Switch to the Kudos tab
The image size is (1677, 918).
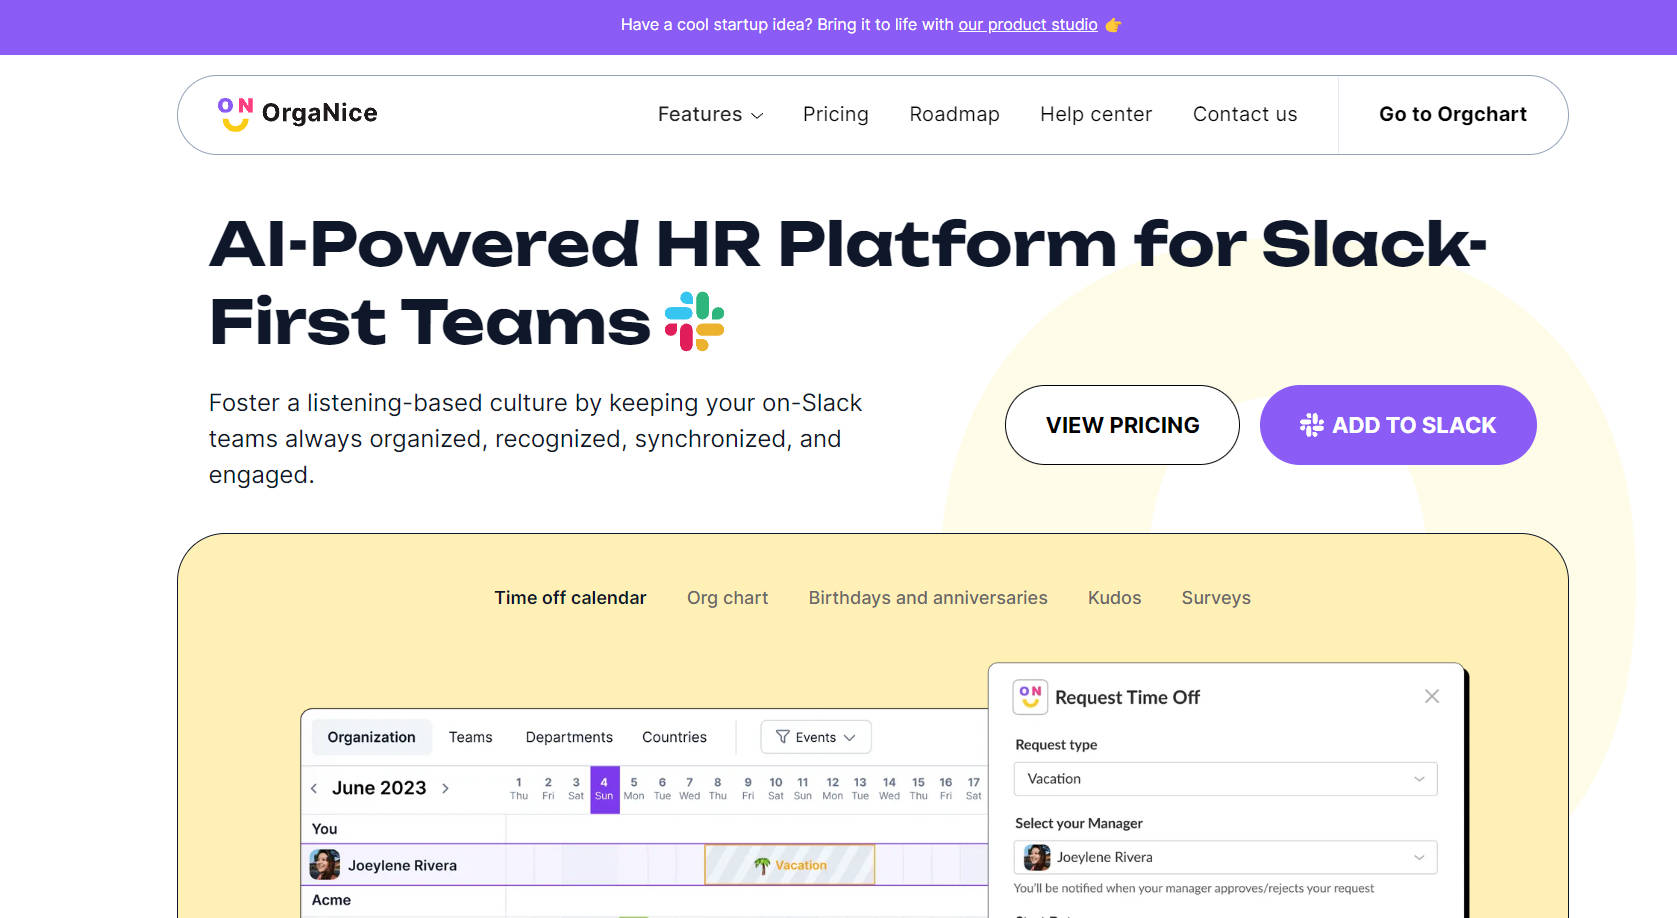click(1114, 598)
